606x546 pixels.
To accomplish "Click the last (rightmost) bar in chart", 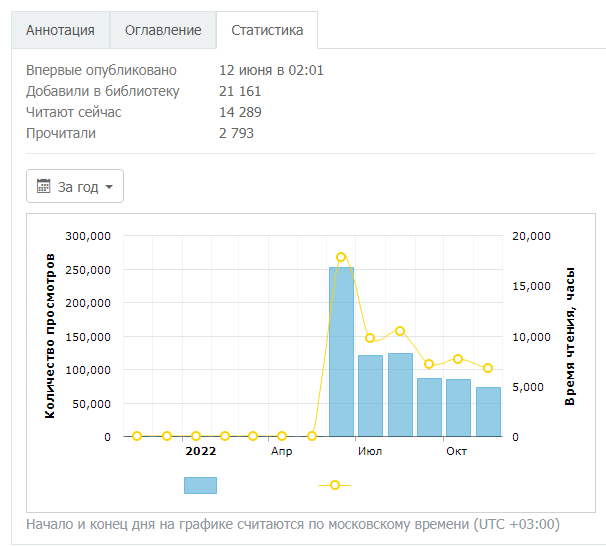I will pyautogui.click(x=488, y=411).
